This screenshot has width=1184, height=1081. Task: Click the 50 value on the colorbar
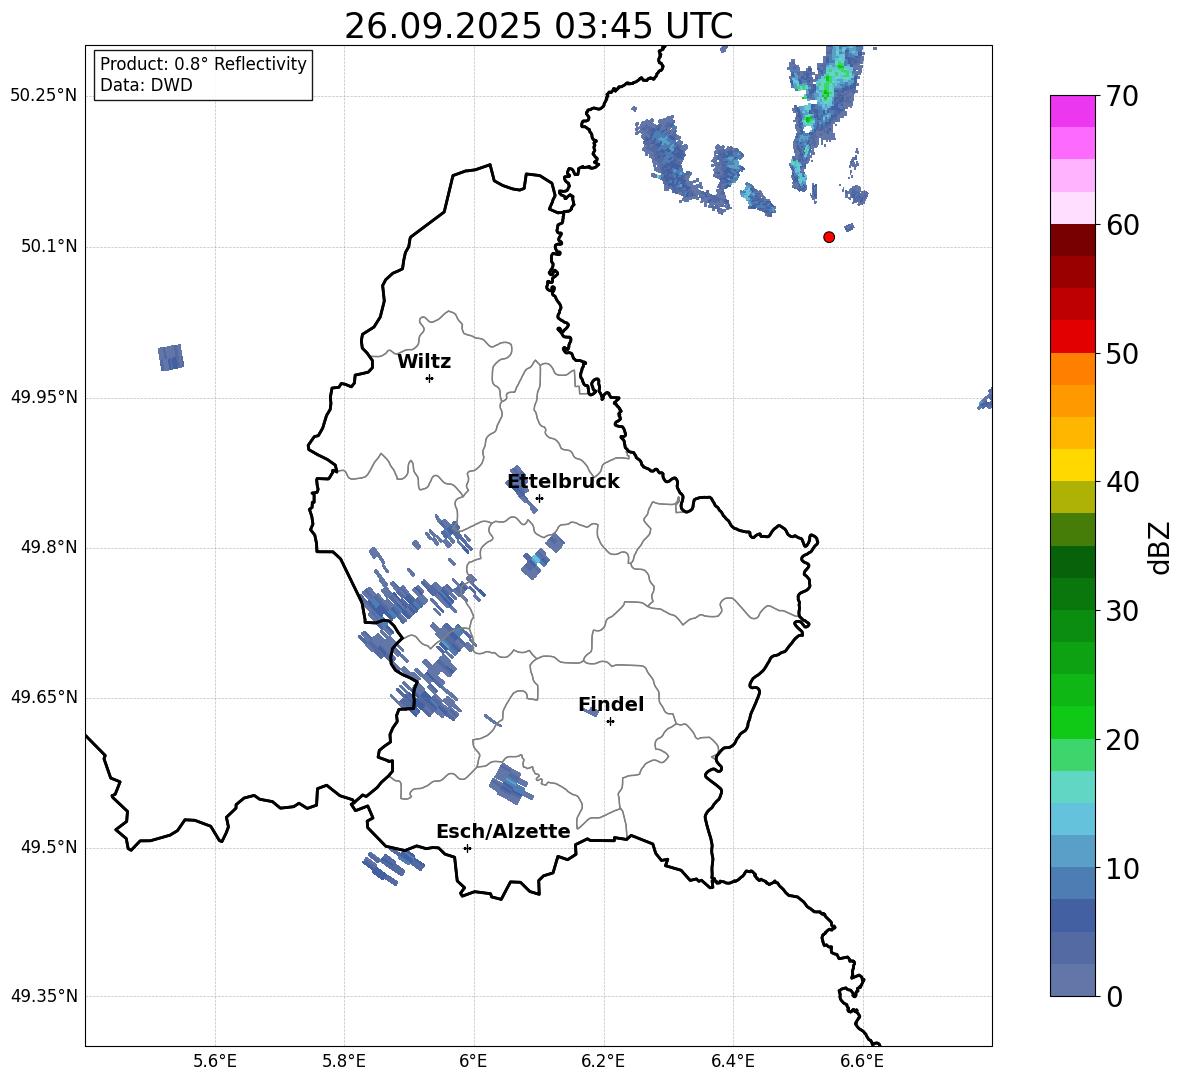(x=1123, y=354)
